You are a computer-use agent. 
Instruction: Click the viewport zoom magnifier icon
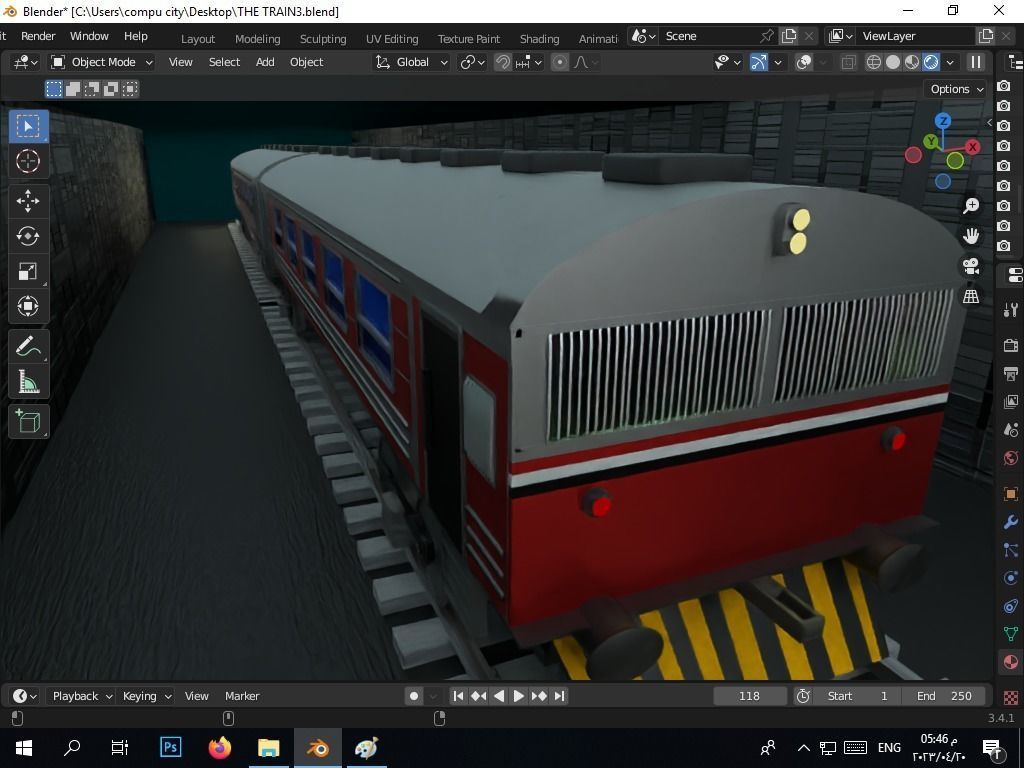tap(971, 206)
